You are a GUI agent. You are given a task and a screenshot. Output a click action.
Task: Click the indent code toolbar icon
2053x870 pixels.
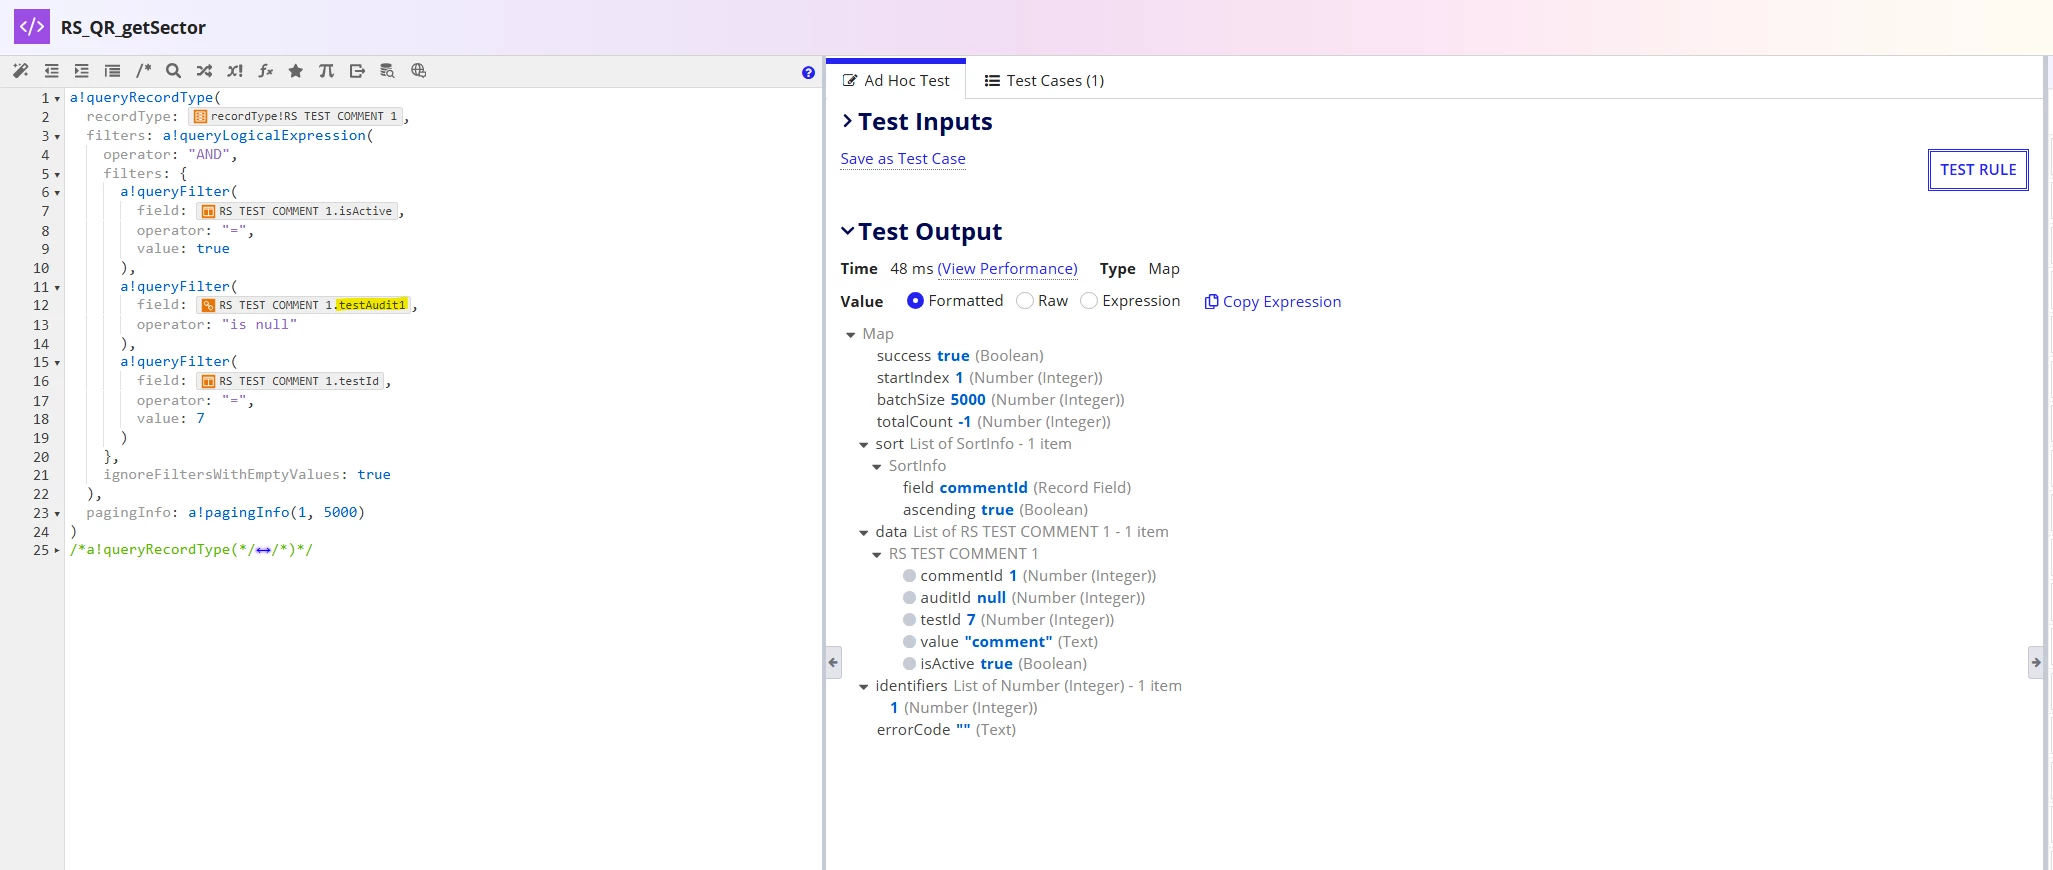[x=82, y=71]
